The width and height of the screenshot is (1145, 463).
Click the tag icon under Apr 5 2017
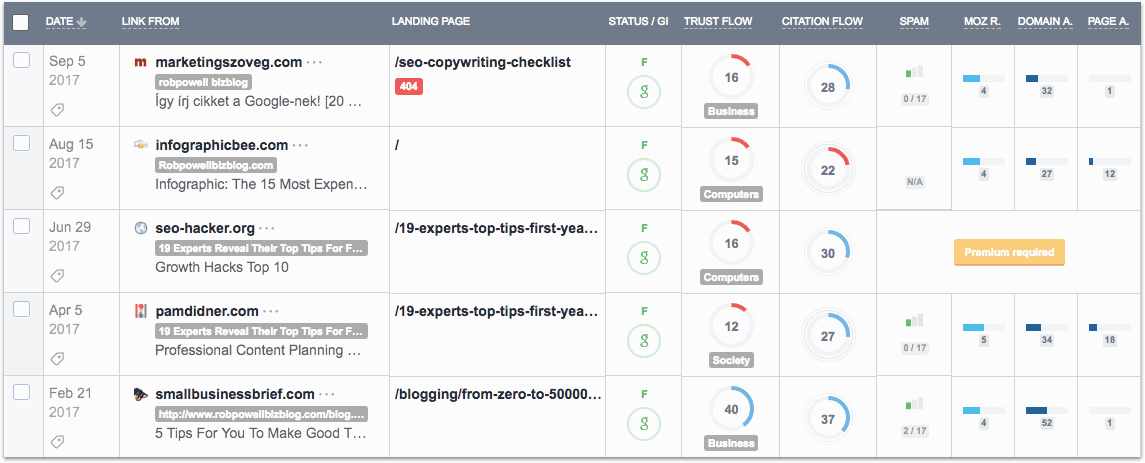pyautogui.click(x=57, y=359)
